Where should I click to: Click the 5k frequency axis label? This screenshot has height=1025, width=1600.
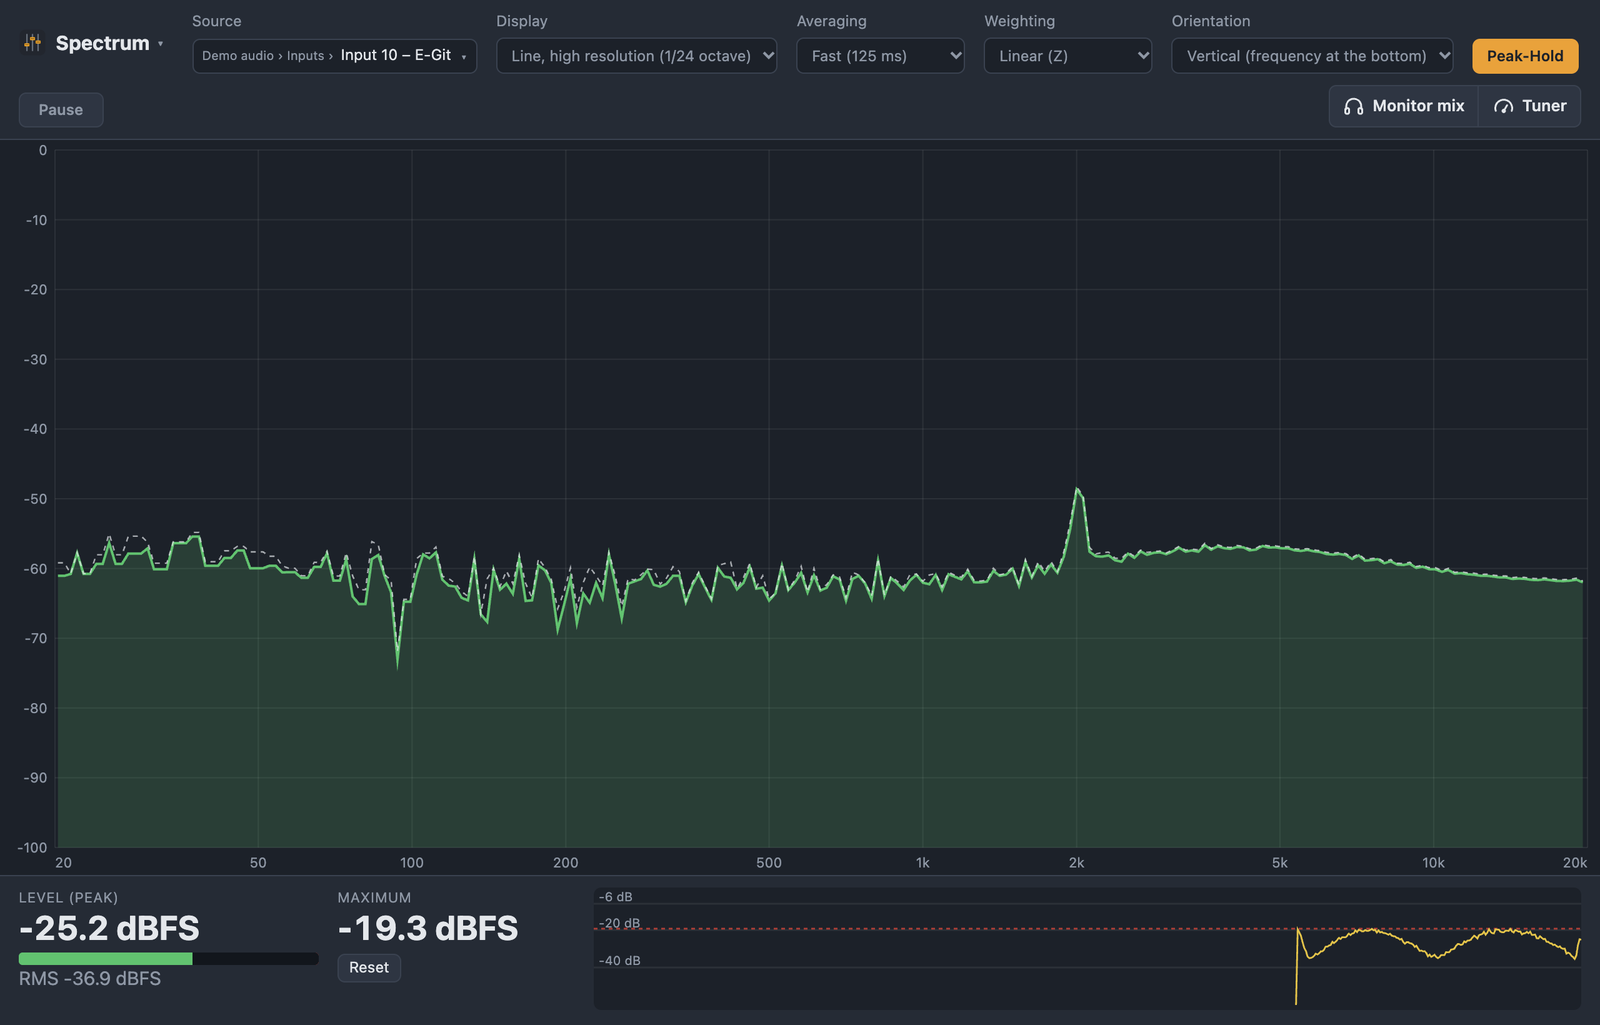1280,863
